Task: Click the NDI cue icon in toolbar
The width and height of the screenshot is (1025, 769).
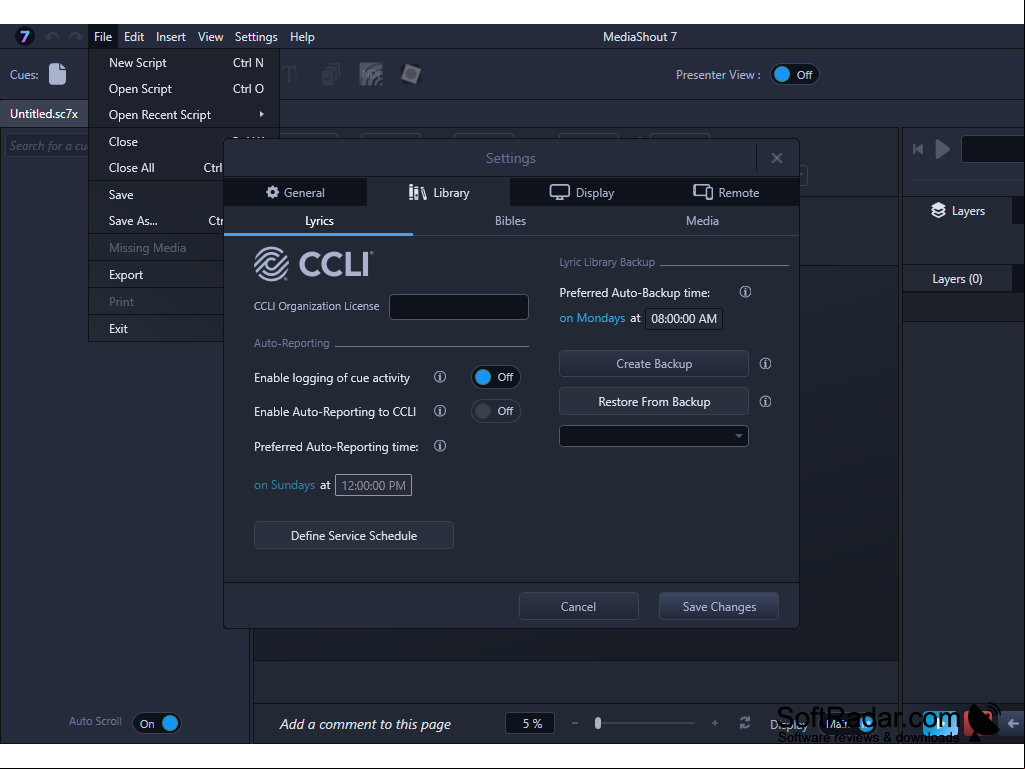Action: pos(371,75)
